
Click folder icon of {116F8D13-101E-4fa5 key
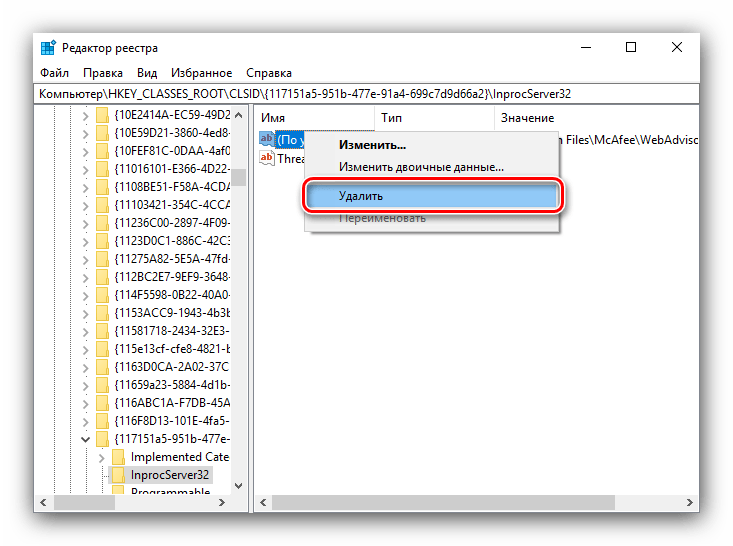102,421
